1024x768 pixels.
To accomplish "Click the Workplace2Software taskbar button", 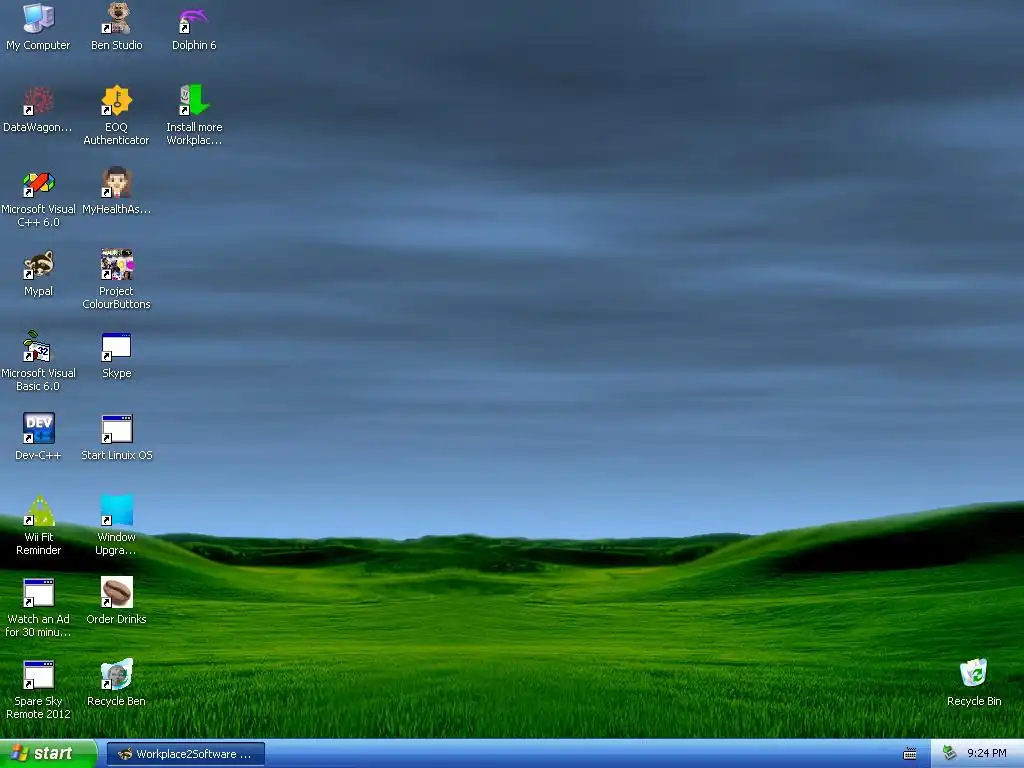I will pos(185,754).
